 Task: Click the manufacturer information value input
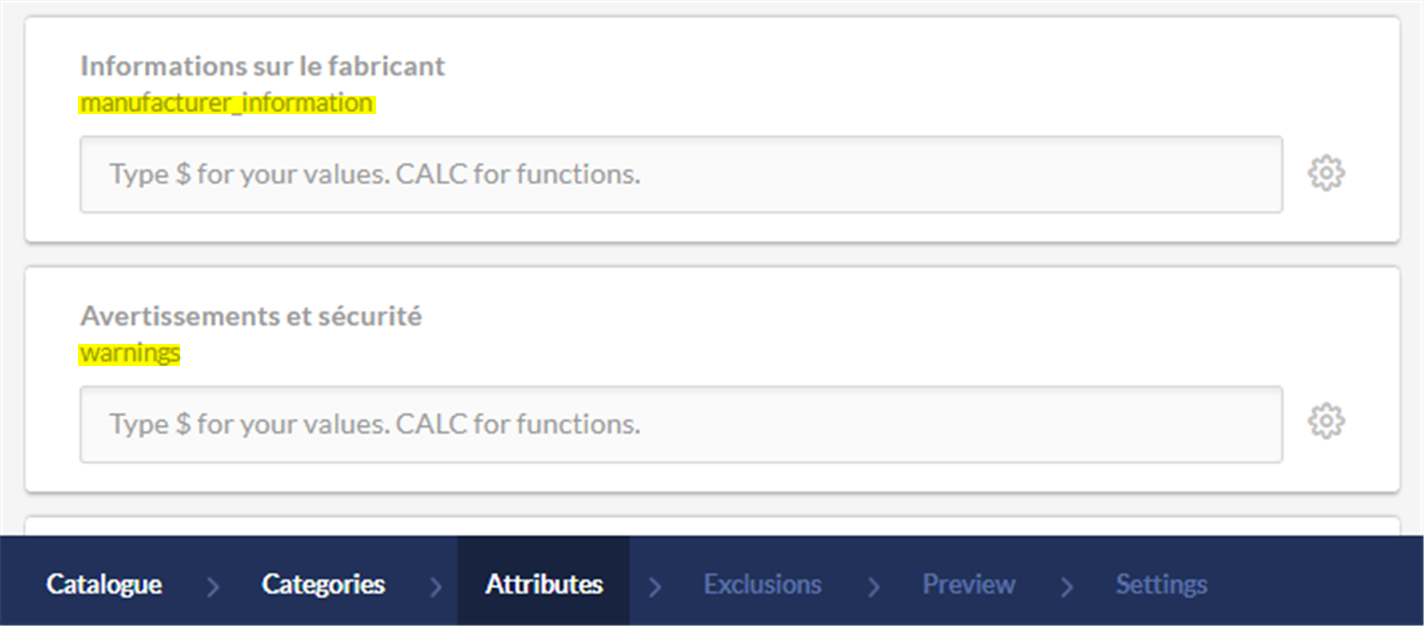tap(680, 174)
